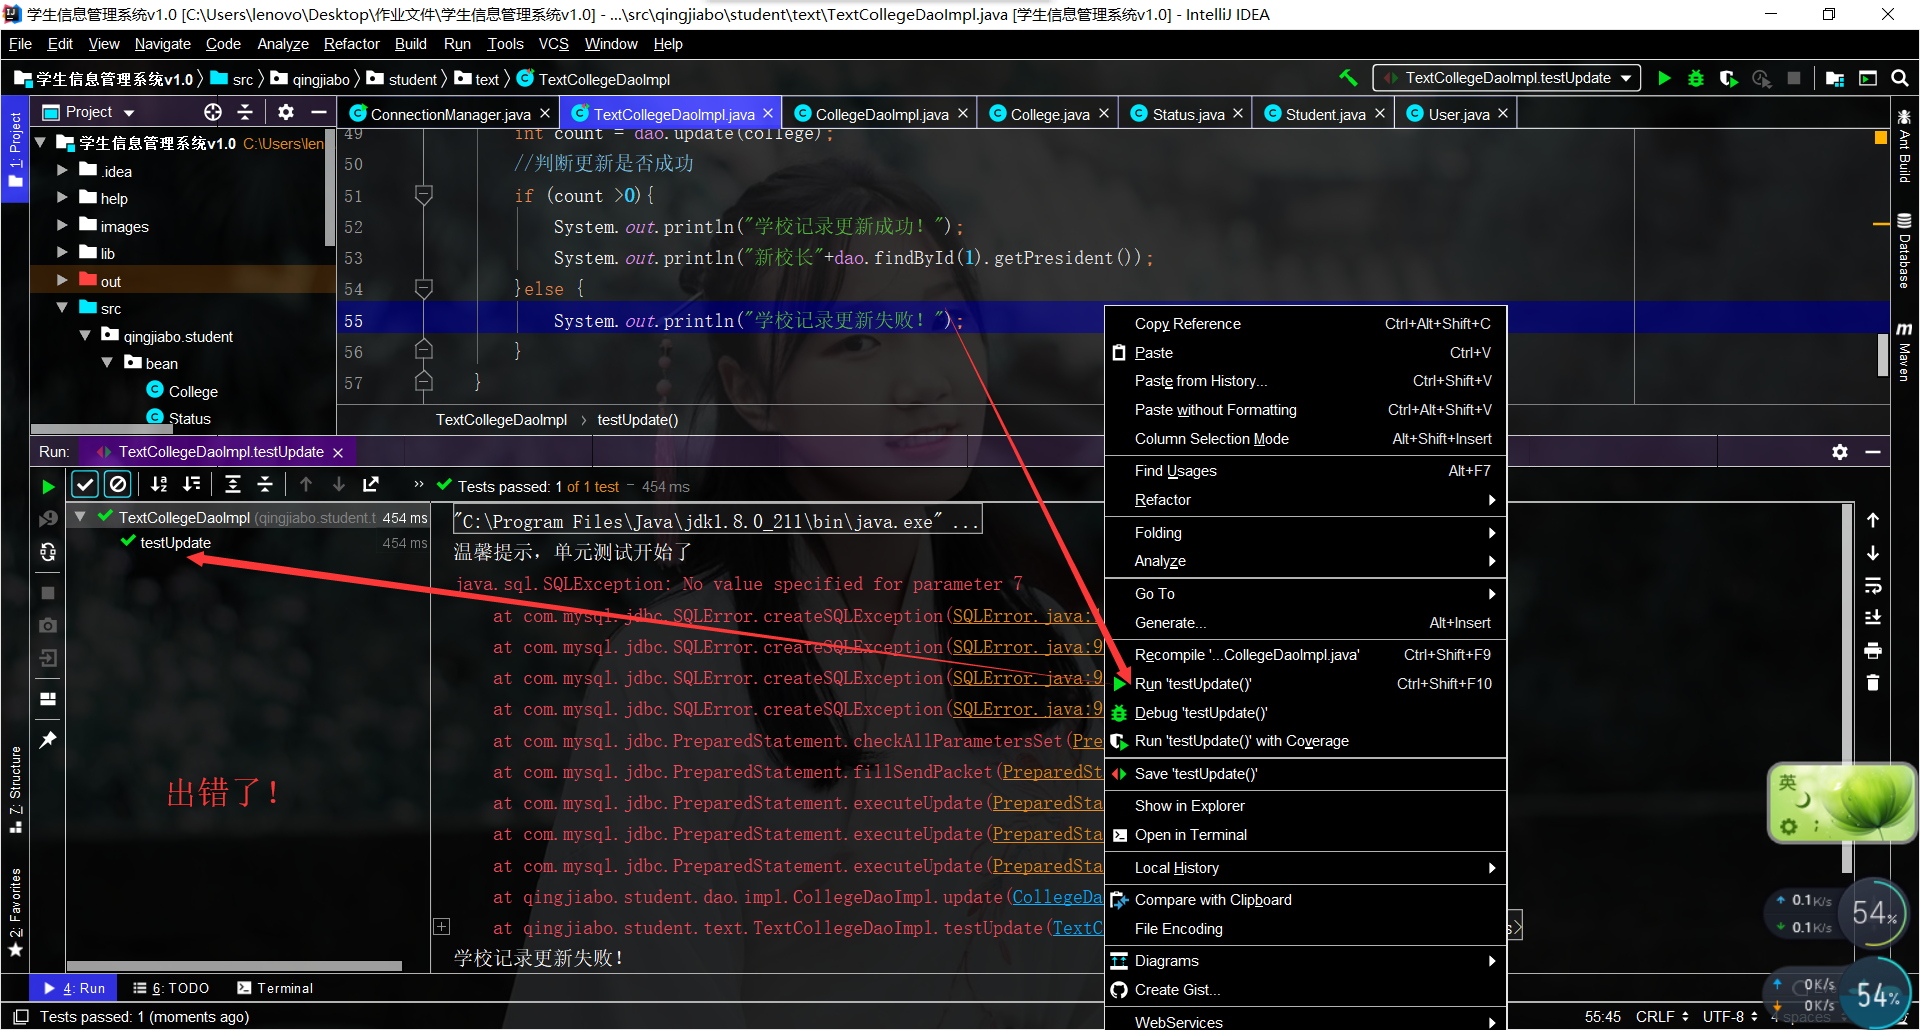Expand the images folder
The height and width of the screenshot is (1030, 1920).
tap(62, 225)
